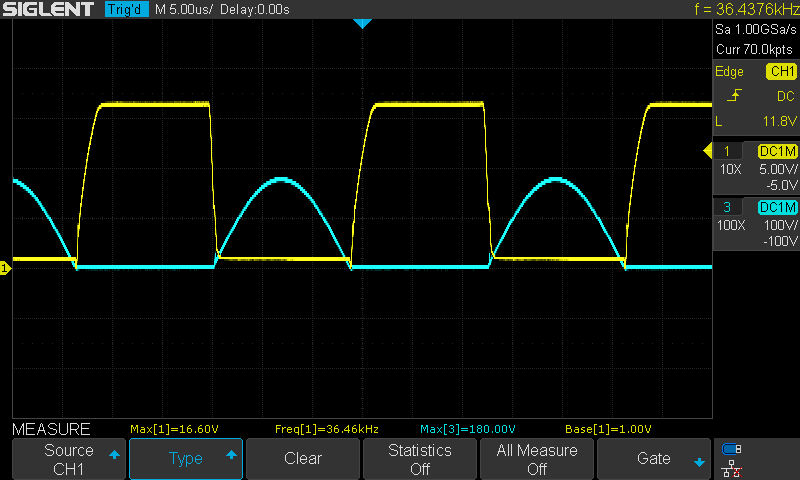Click the Base[1]=1.00V measurement
This screenshot has width=800, height=480.
click(x=608, y=429)
